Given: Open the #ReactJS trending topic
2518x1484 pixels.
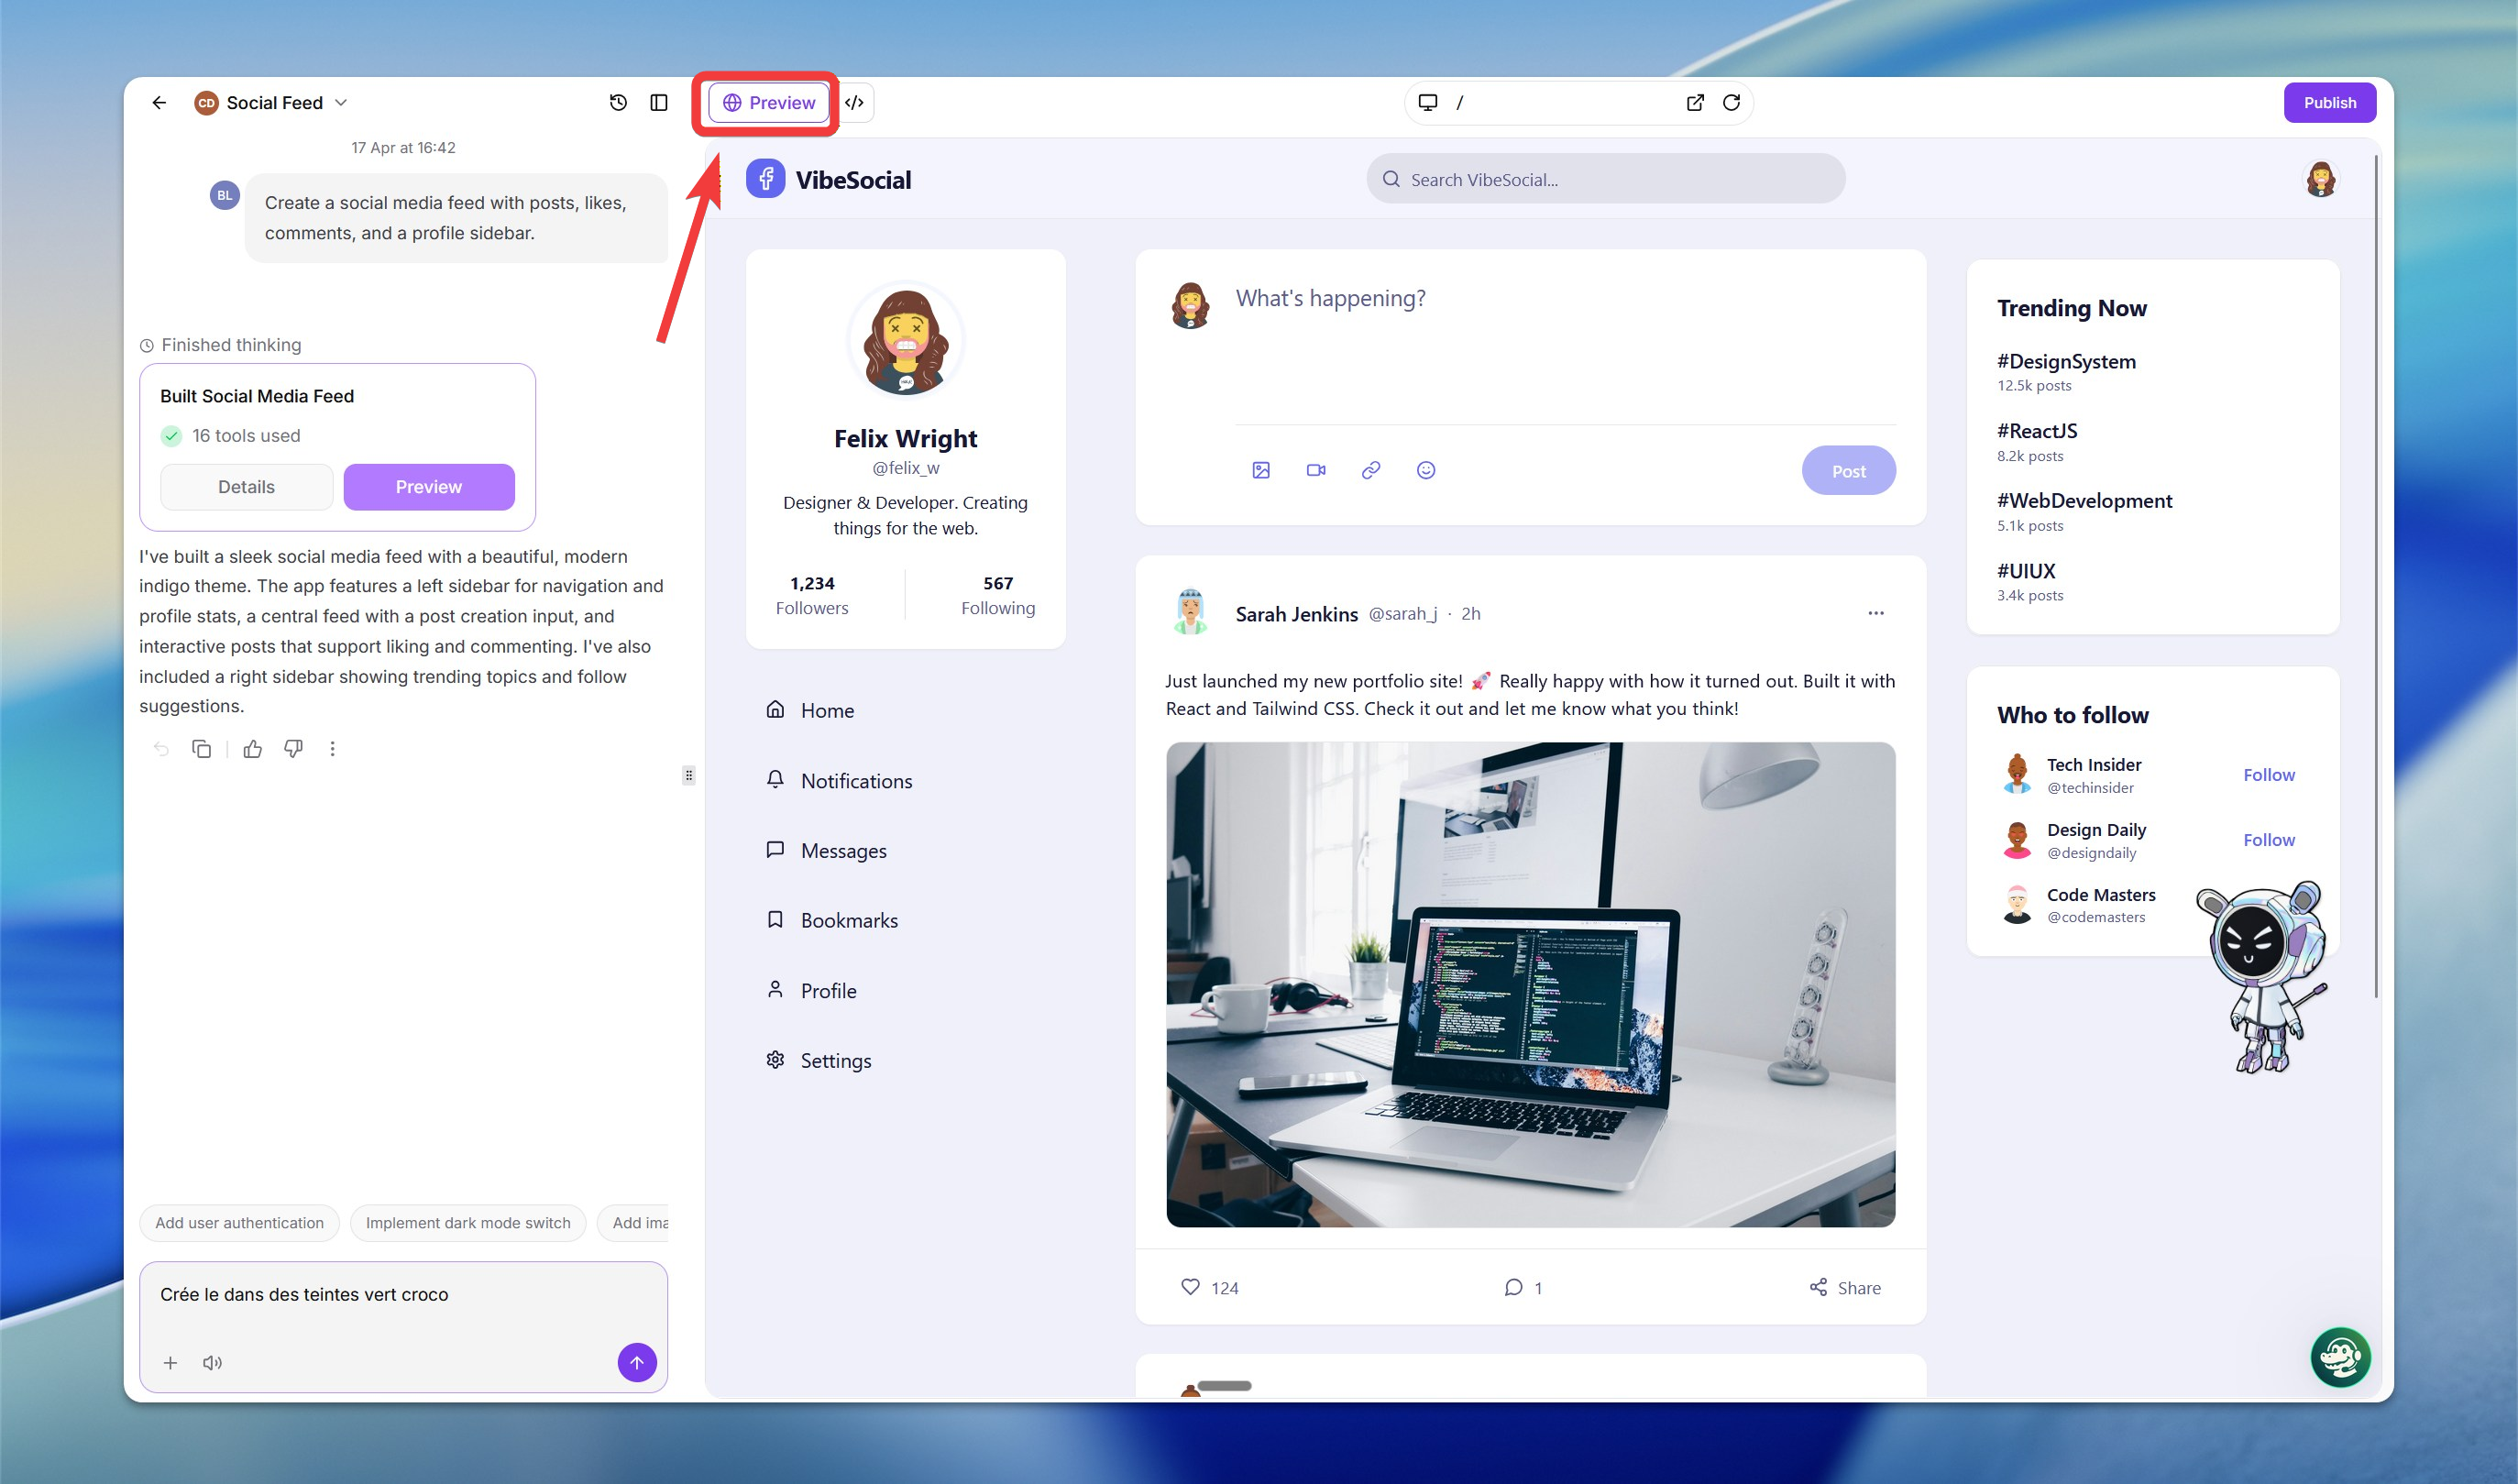Looking at the screenshot, I should (x=2037, y=431).
